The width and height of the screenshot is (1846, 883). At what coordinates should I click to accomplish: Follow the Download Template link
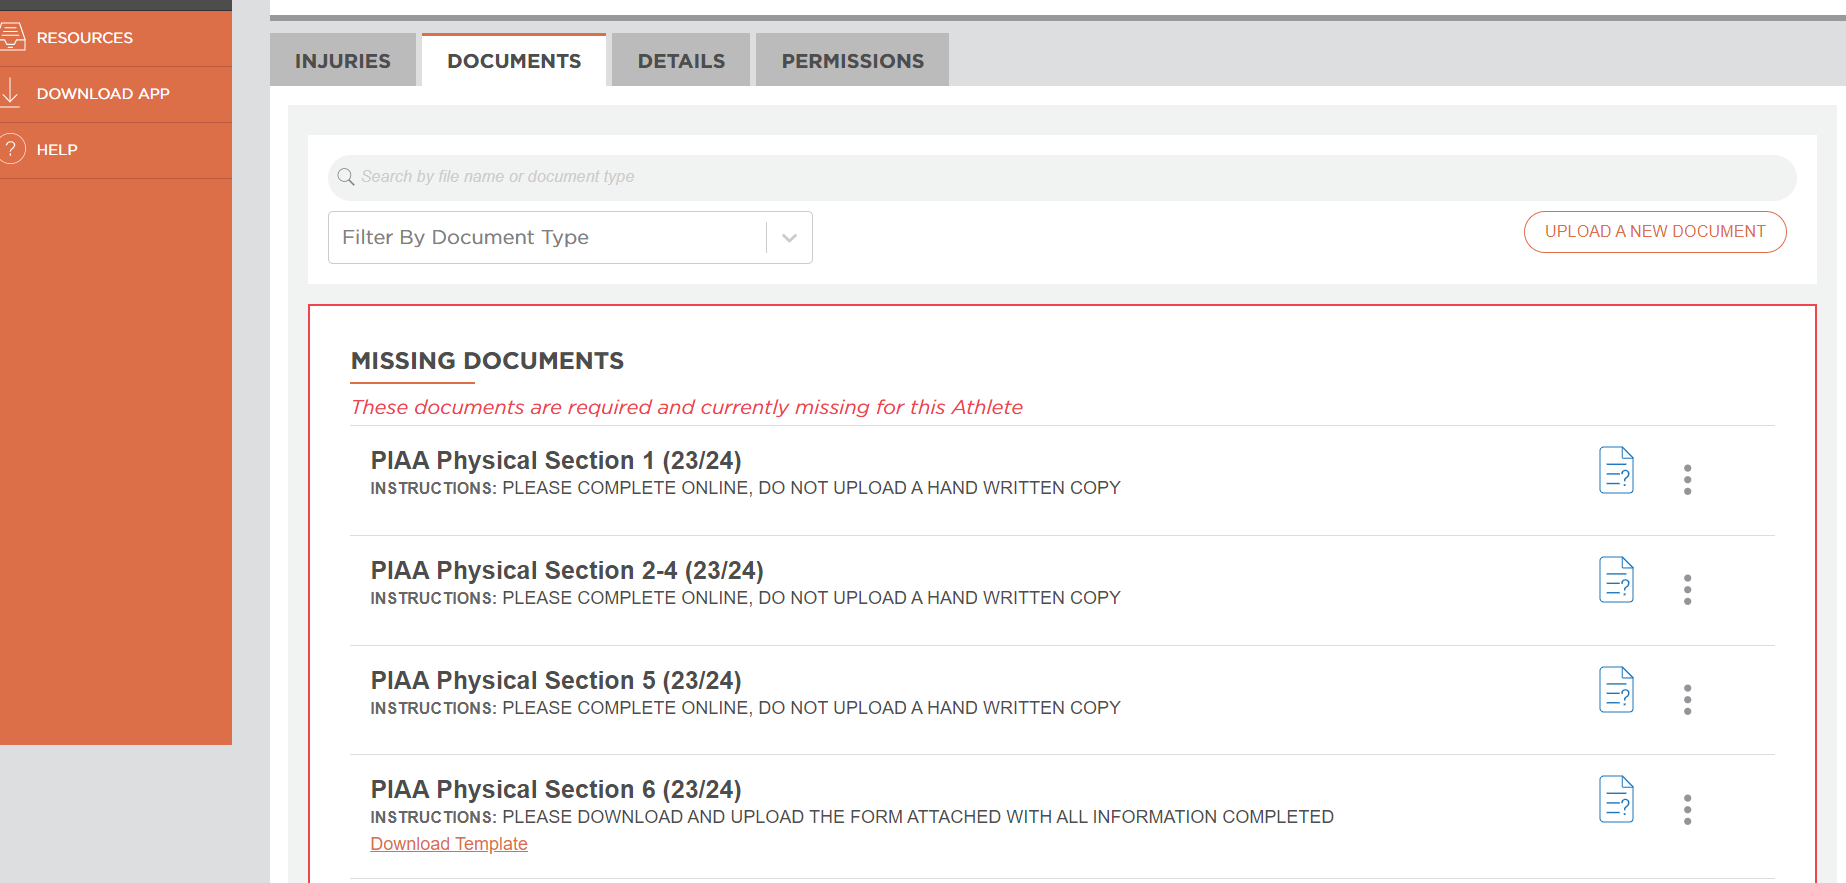click(449, 844)
